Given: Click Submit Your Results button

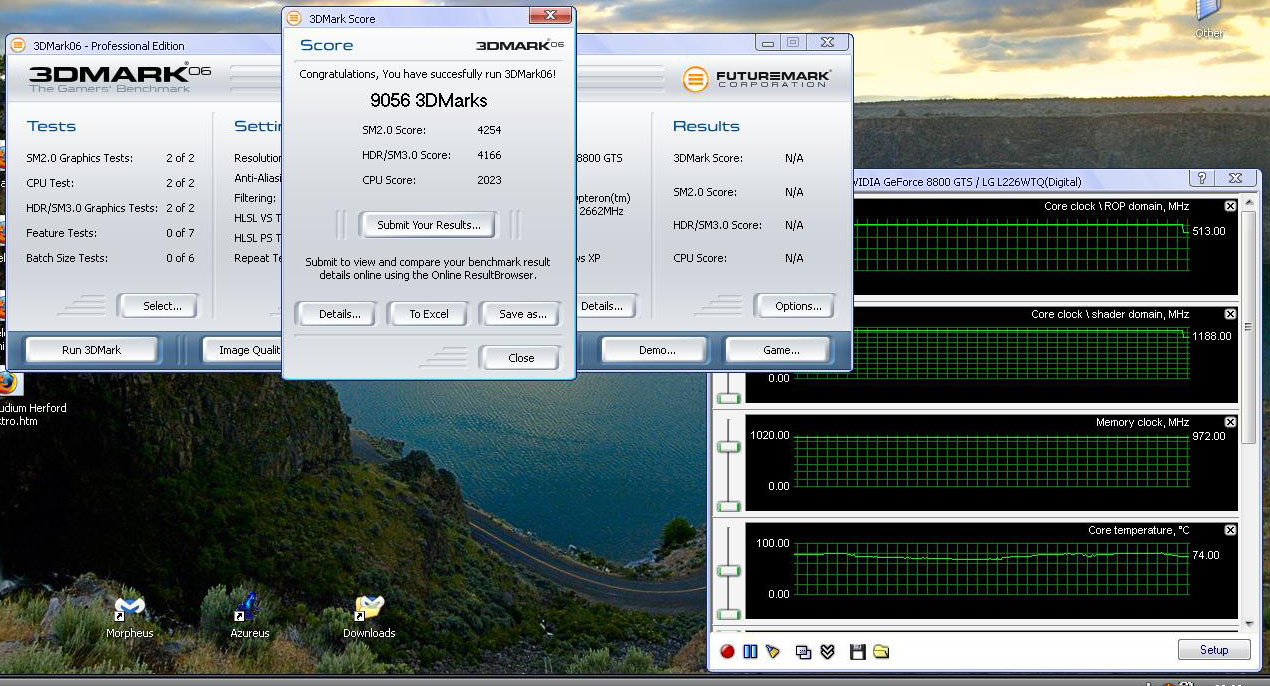Looking at the screenshot, I should (x=429, y=225).
